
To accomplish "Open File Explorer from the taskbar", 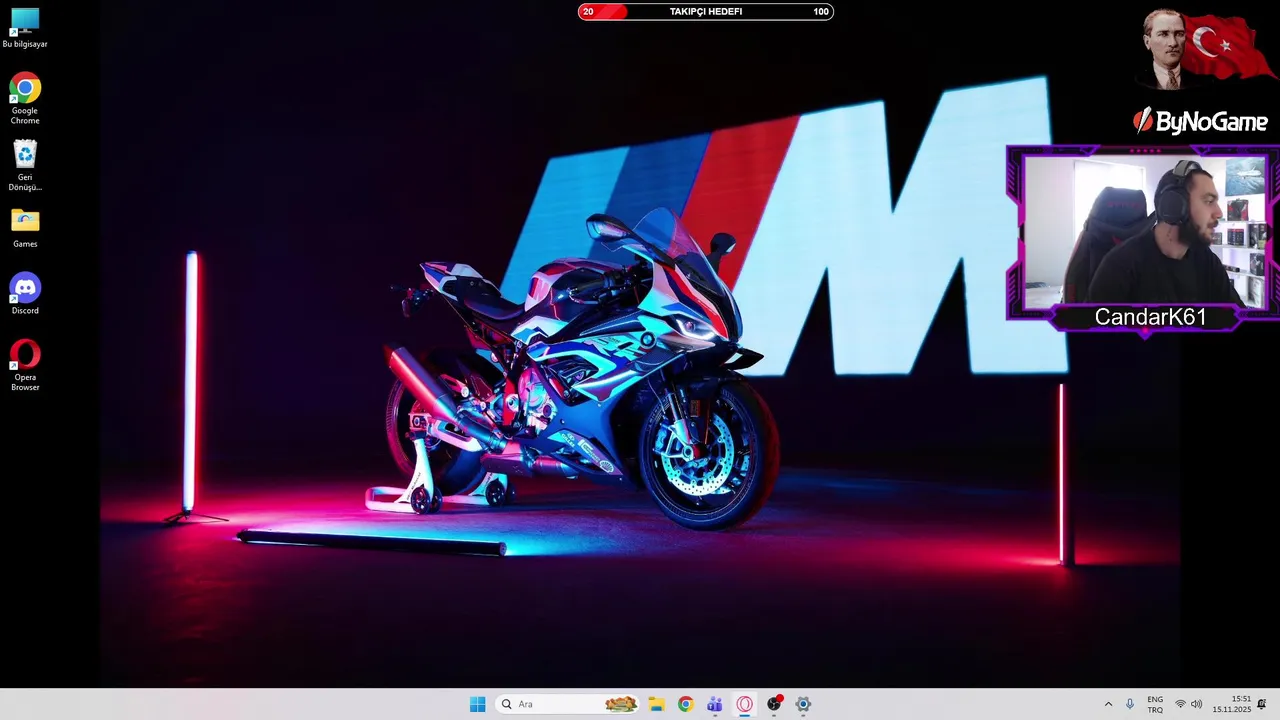I will [656, 704].
